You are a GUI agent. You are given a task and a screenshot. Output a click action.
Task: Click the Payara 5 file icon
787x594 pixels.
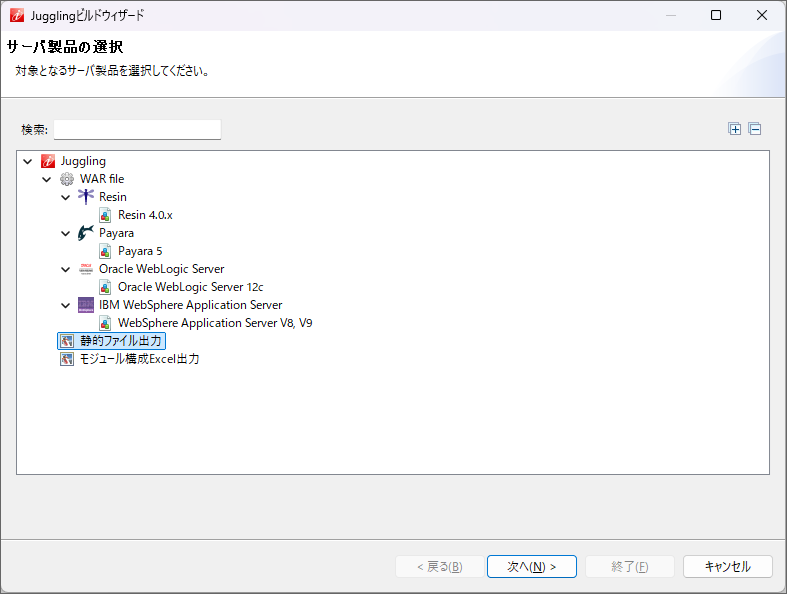coord(105,251)
